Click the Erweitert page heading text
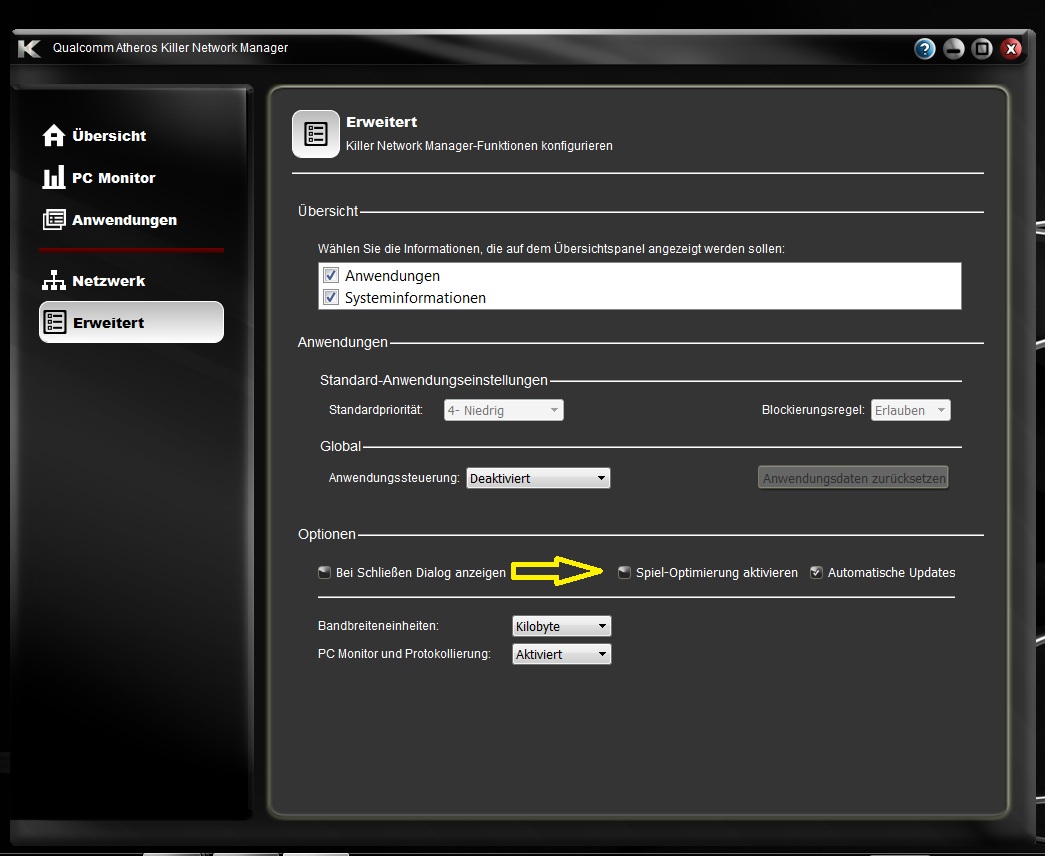The image size is (1045, 856). coord(381,122)
